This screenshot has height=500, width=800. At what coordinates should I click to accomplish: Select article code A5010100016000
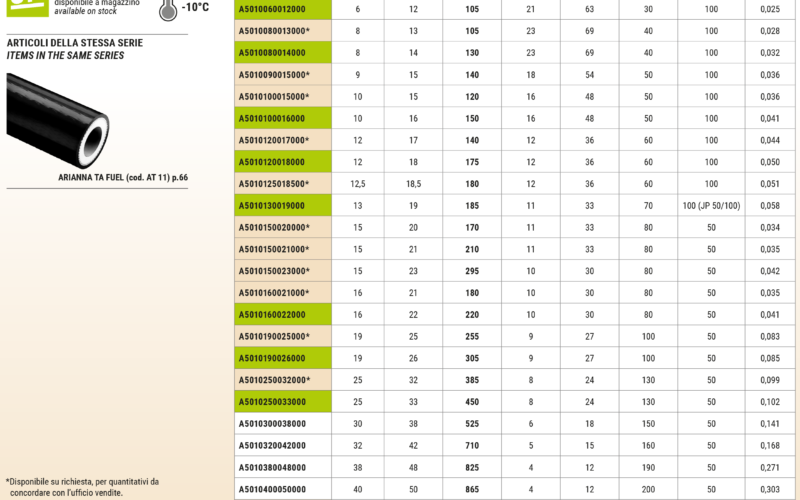point(273,118)
